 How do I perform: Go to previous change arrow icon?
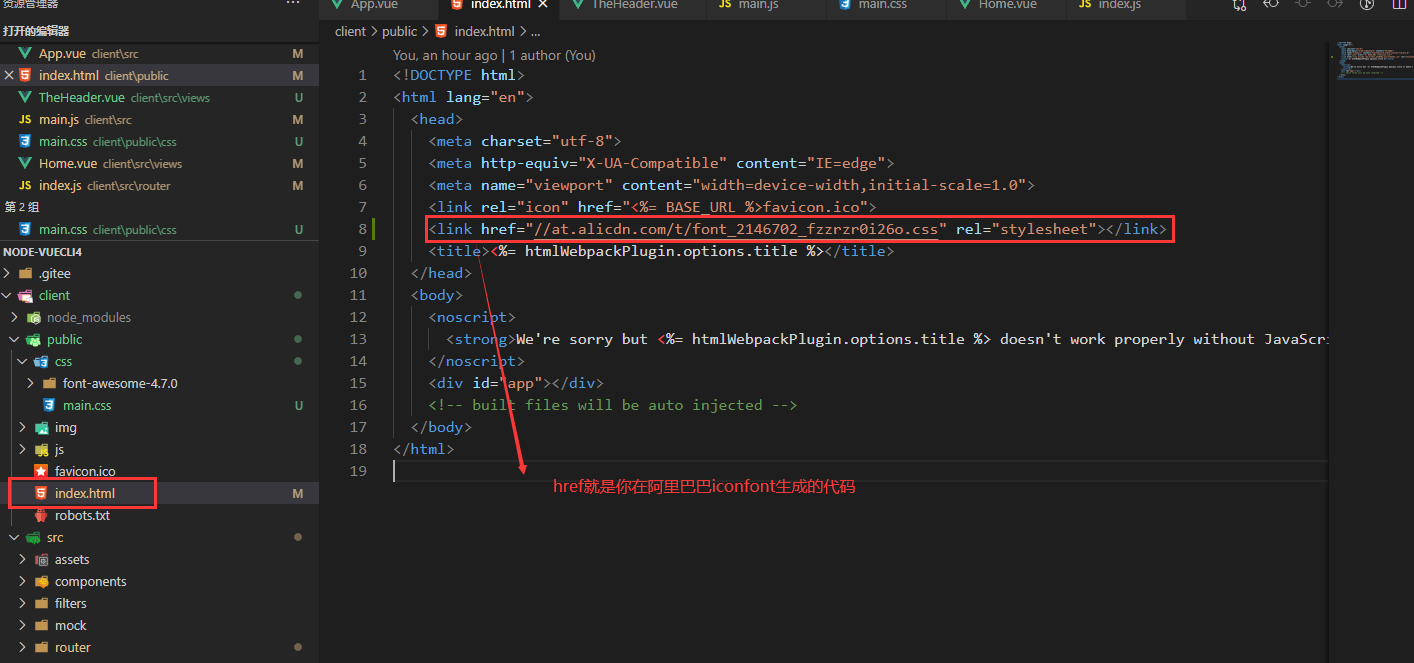tap(1271, 5)
